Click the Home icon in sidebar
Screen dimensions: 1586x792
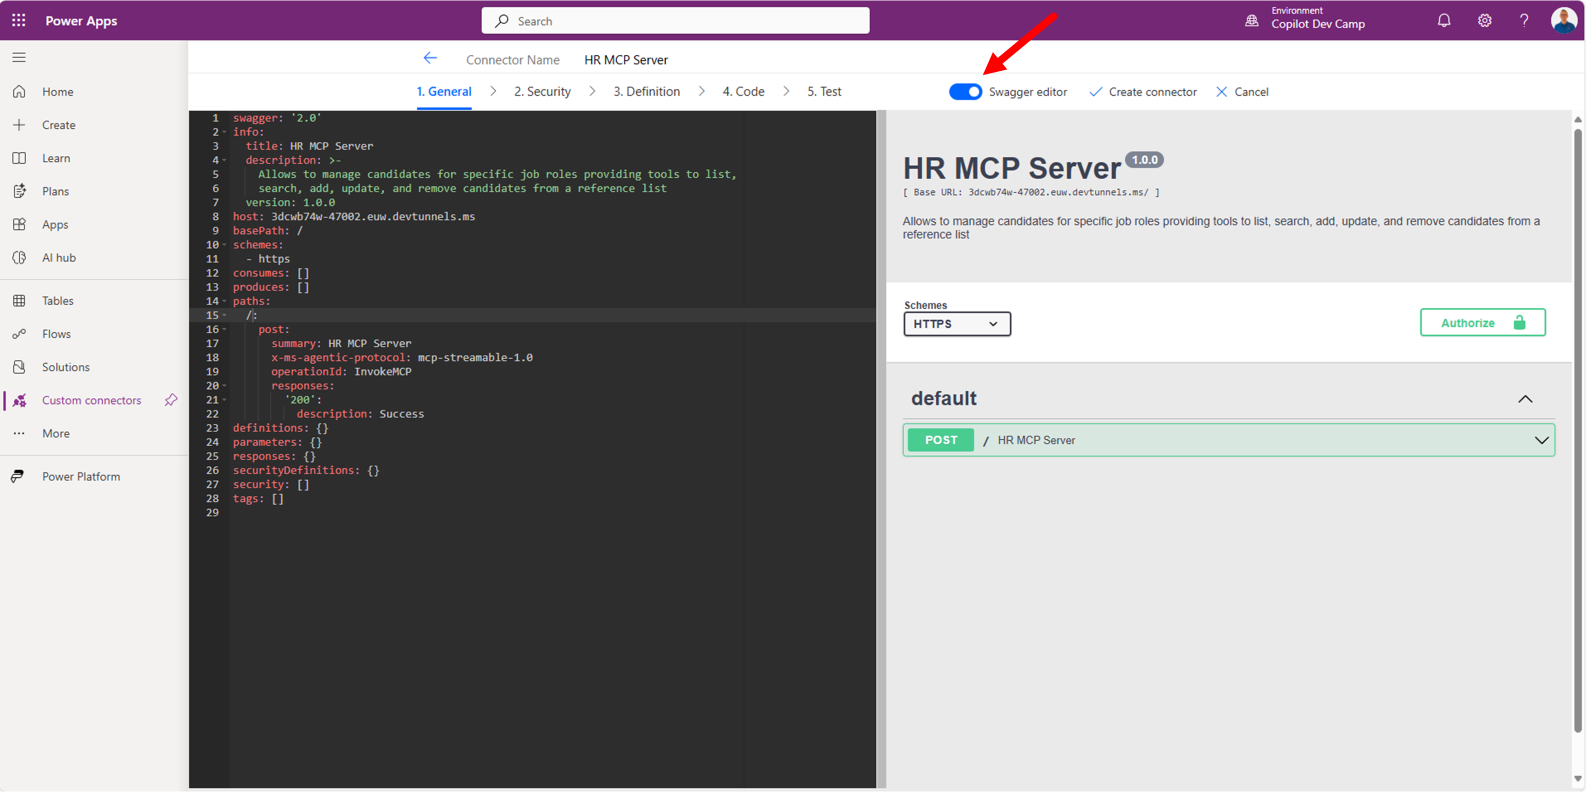coord(19,91)
